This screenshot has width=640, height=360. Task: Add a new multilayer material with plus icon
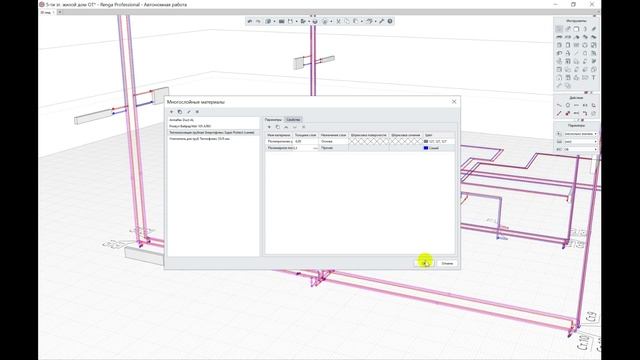click(171, 112)
